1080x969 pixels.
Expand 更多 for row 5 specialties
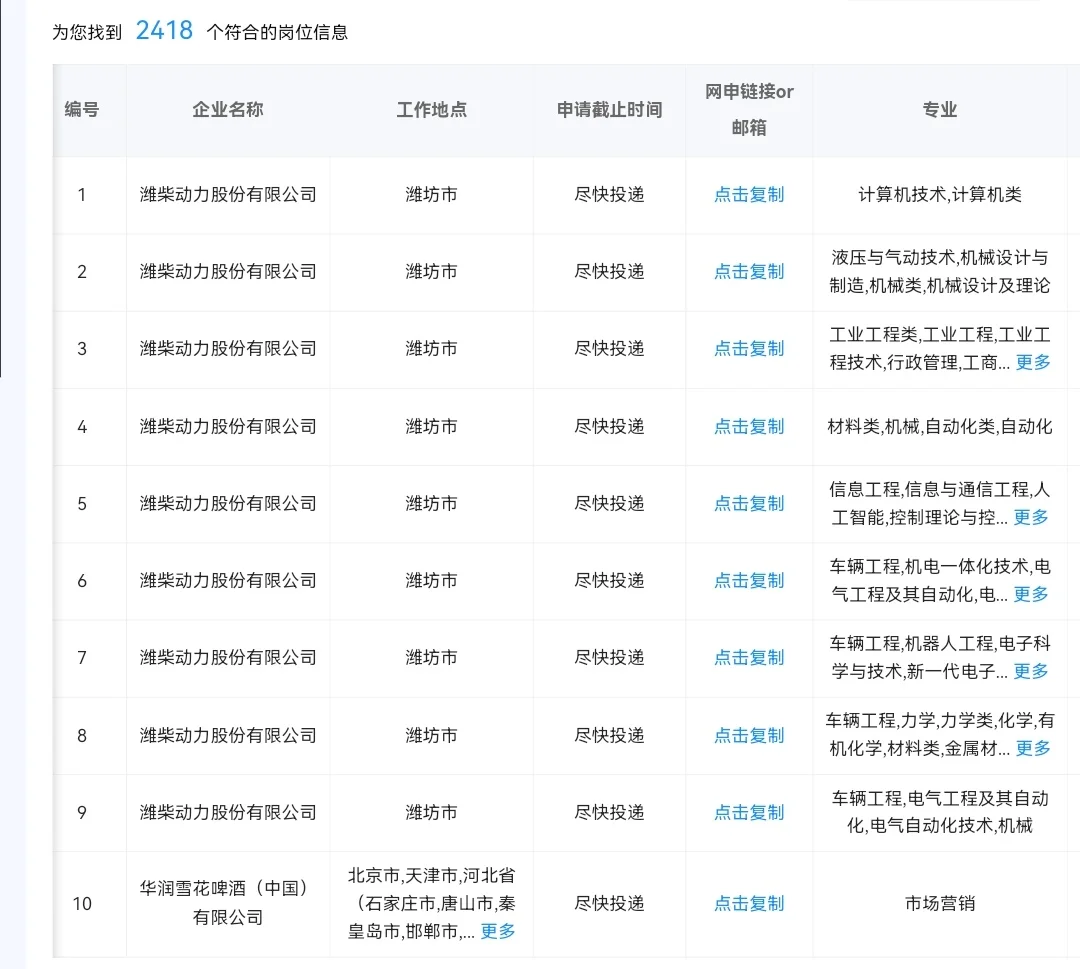[1031, 517]
